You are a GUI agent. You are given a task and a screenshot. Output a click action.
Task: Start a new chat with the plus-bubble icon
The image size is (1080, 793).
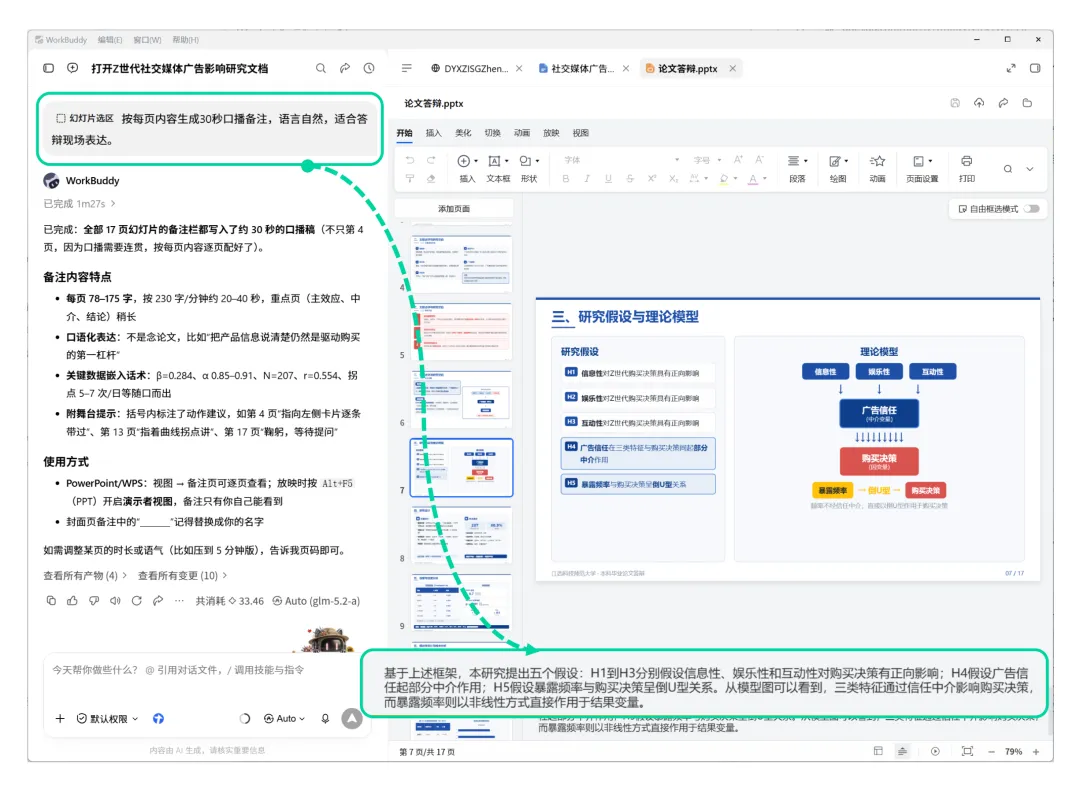(x=72, y=68)
